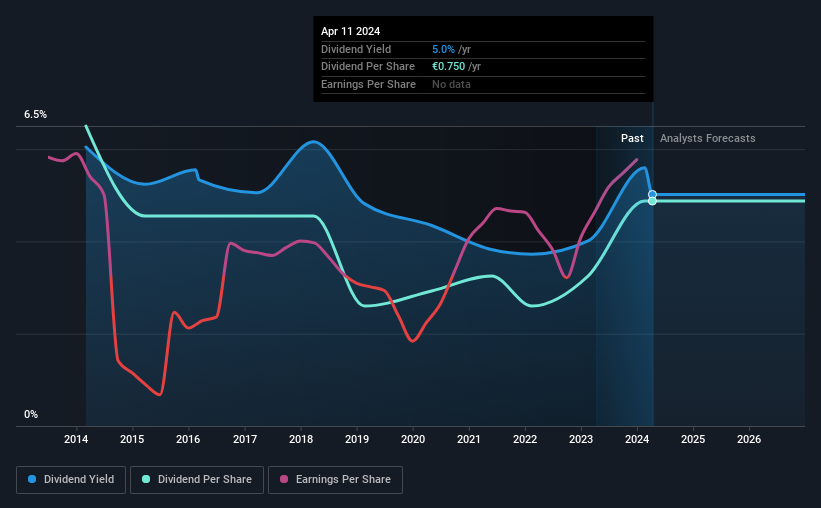Click the pink Earnings Per Share legend dot

pyautogui.click(x=284, y=479)
